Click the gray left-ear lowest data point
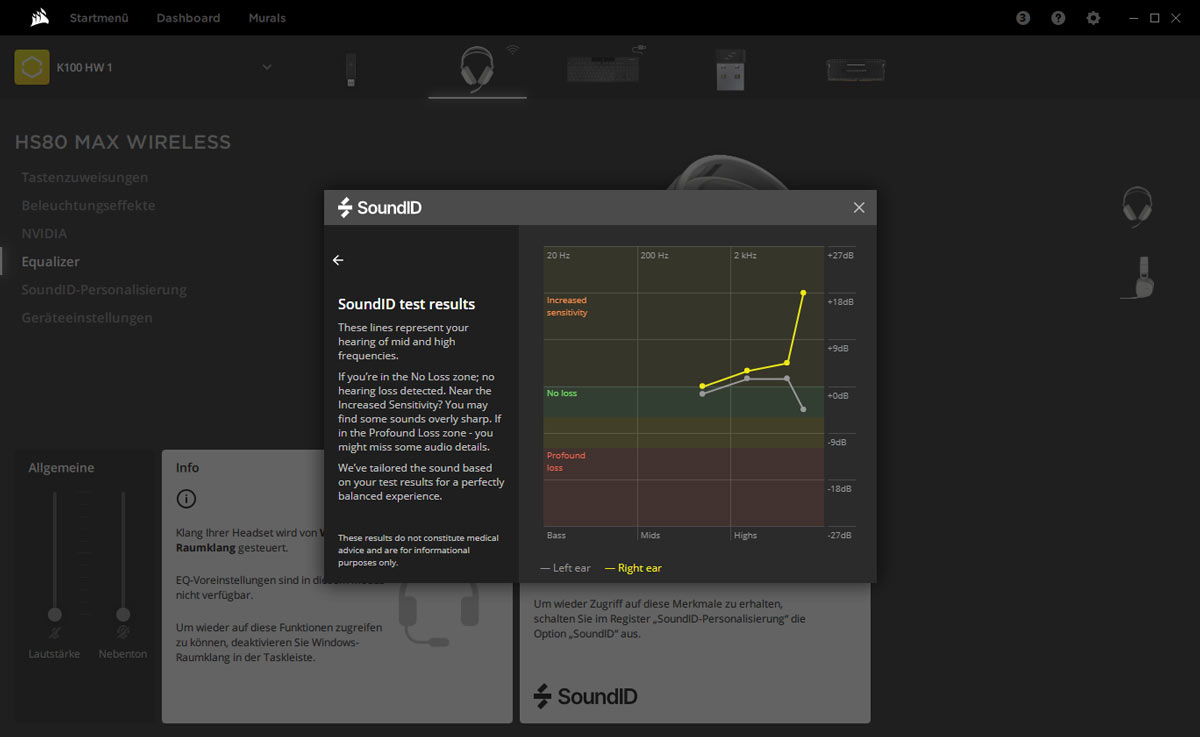The image size is (1200, 737). (x=803, y=409)
